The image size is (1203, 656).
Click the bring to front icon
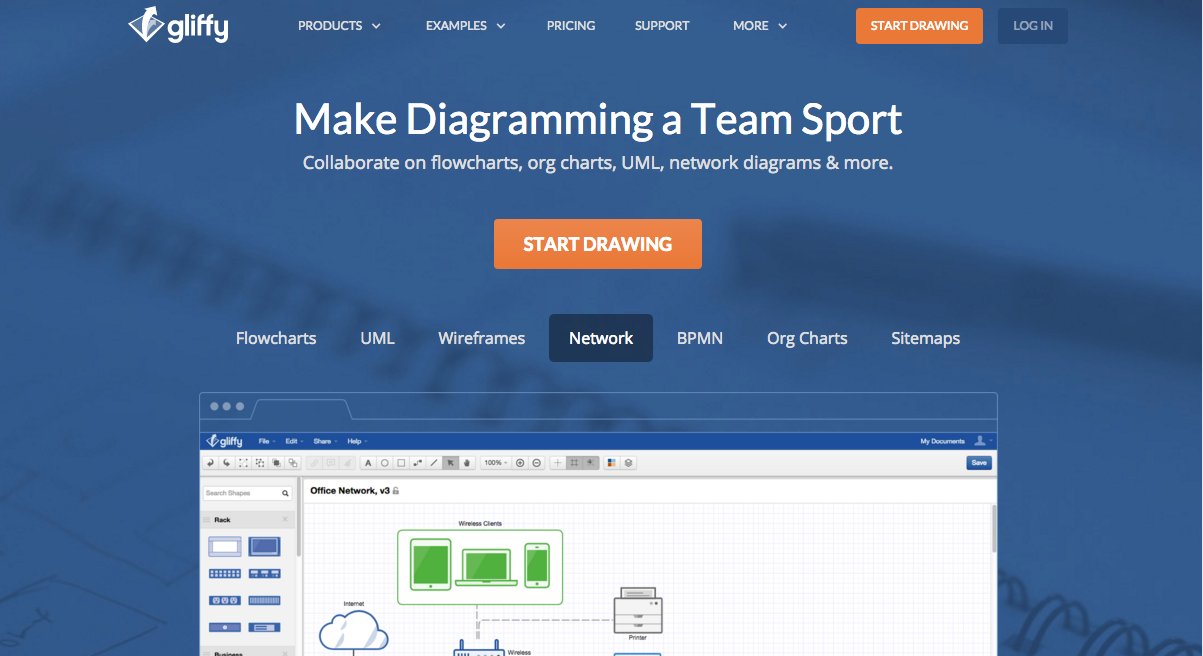click(276, 463)
